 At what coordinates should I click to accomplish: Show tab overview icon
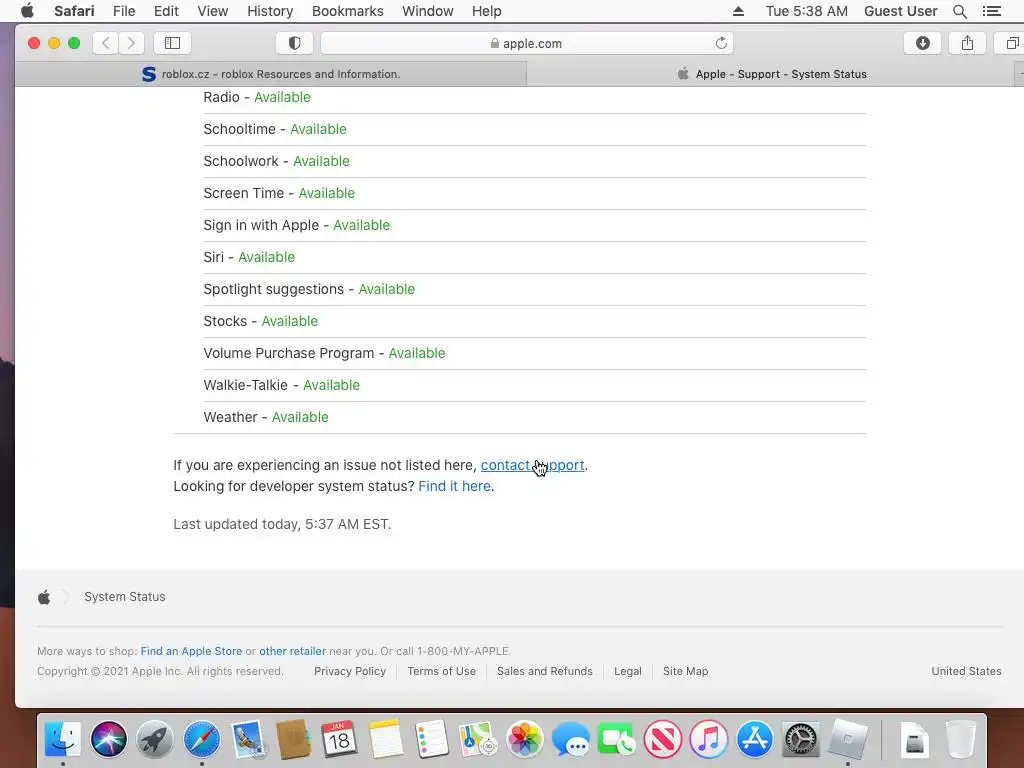pyautogui.click(x=1012, y=43)
